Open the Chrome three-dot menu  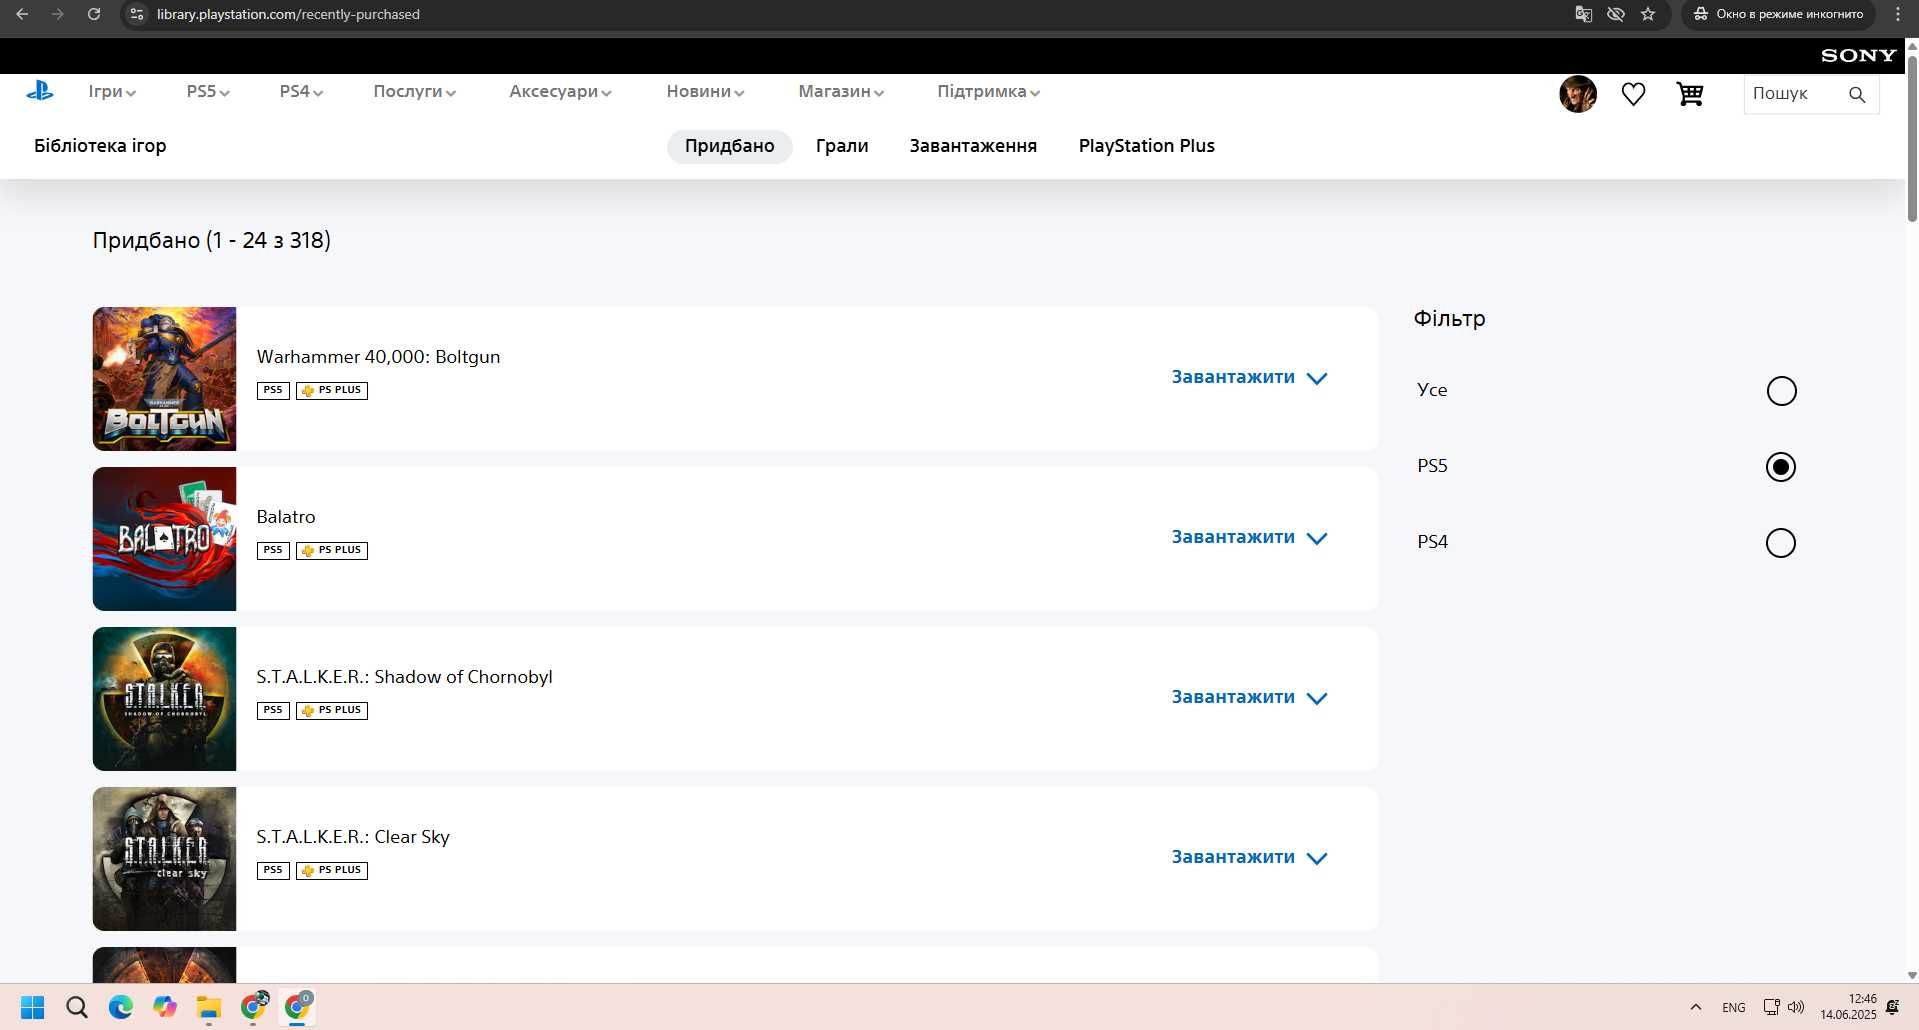point(1898,14)
